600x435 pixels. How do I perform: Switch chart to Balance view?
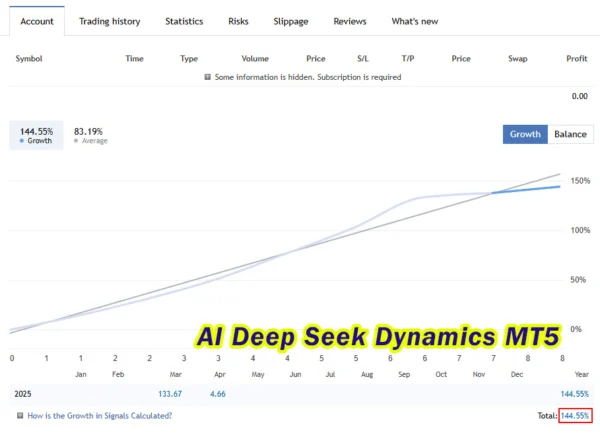click(570, 134)
